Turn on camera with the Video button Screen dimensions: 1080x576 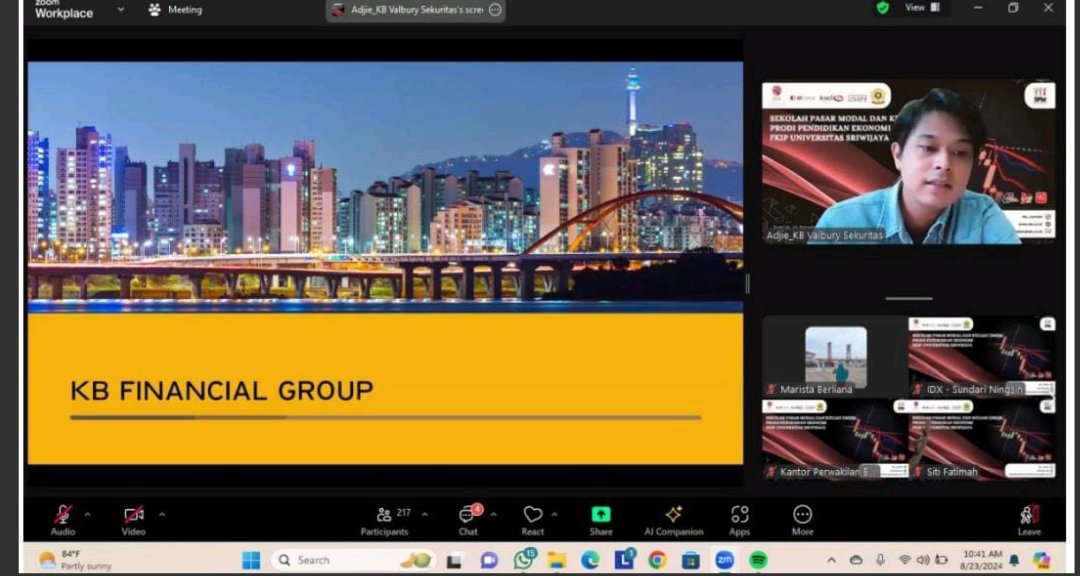click(134, 515)
